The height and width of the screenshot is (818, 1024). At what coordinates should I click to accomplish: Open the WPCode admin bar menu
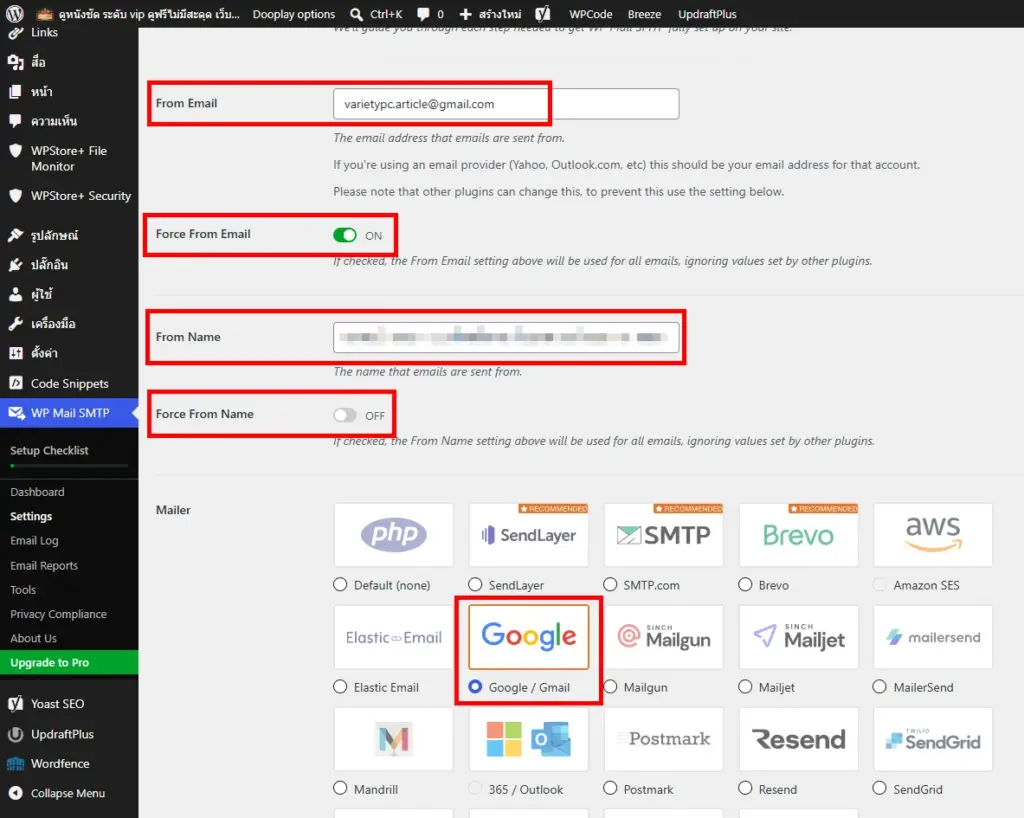pos(590,14)
